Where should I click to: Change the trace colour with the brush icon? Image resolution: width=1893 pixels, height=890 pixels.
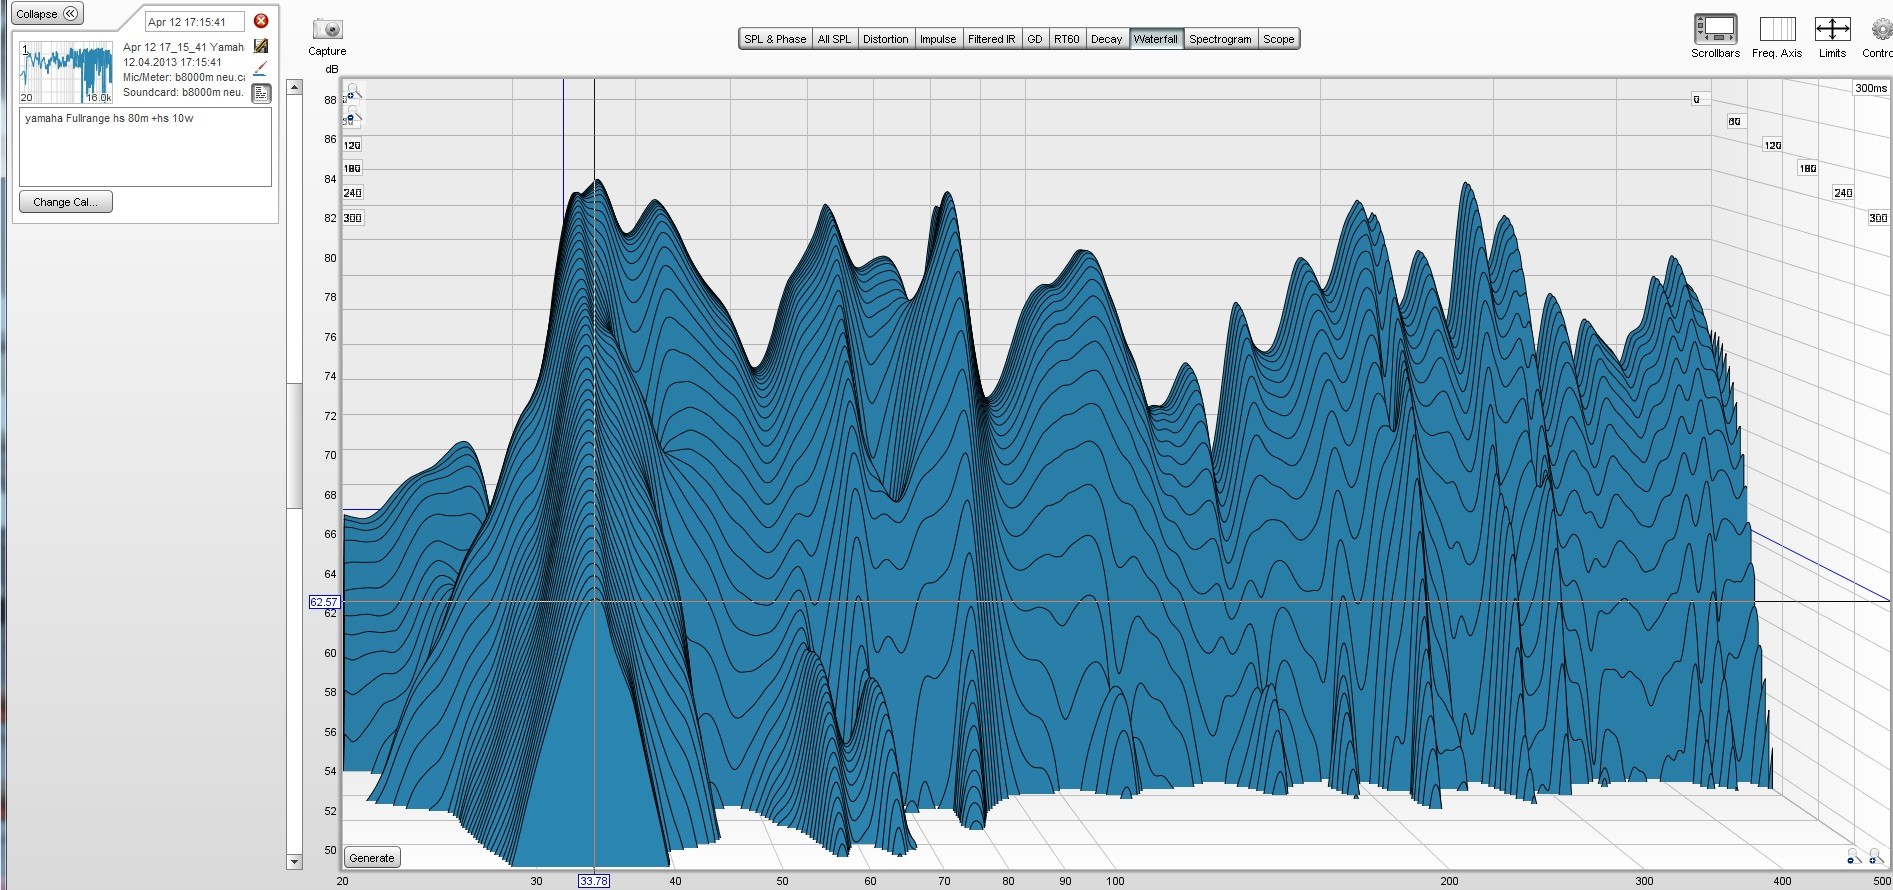click(261, 69)
